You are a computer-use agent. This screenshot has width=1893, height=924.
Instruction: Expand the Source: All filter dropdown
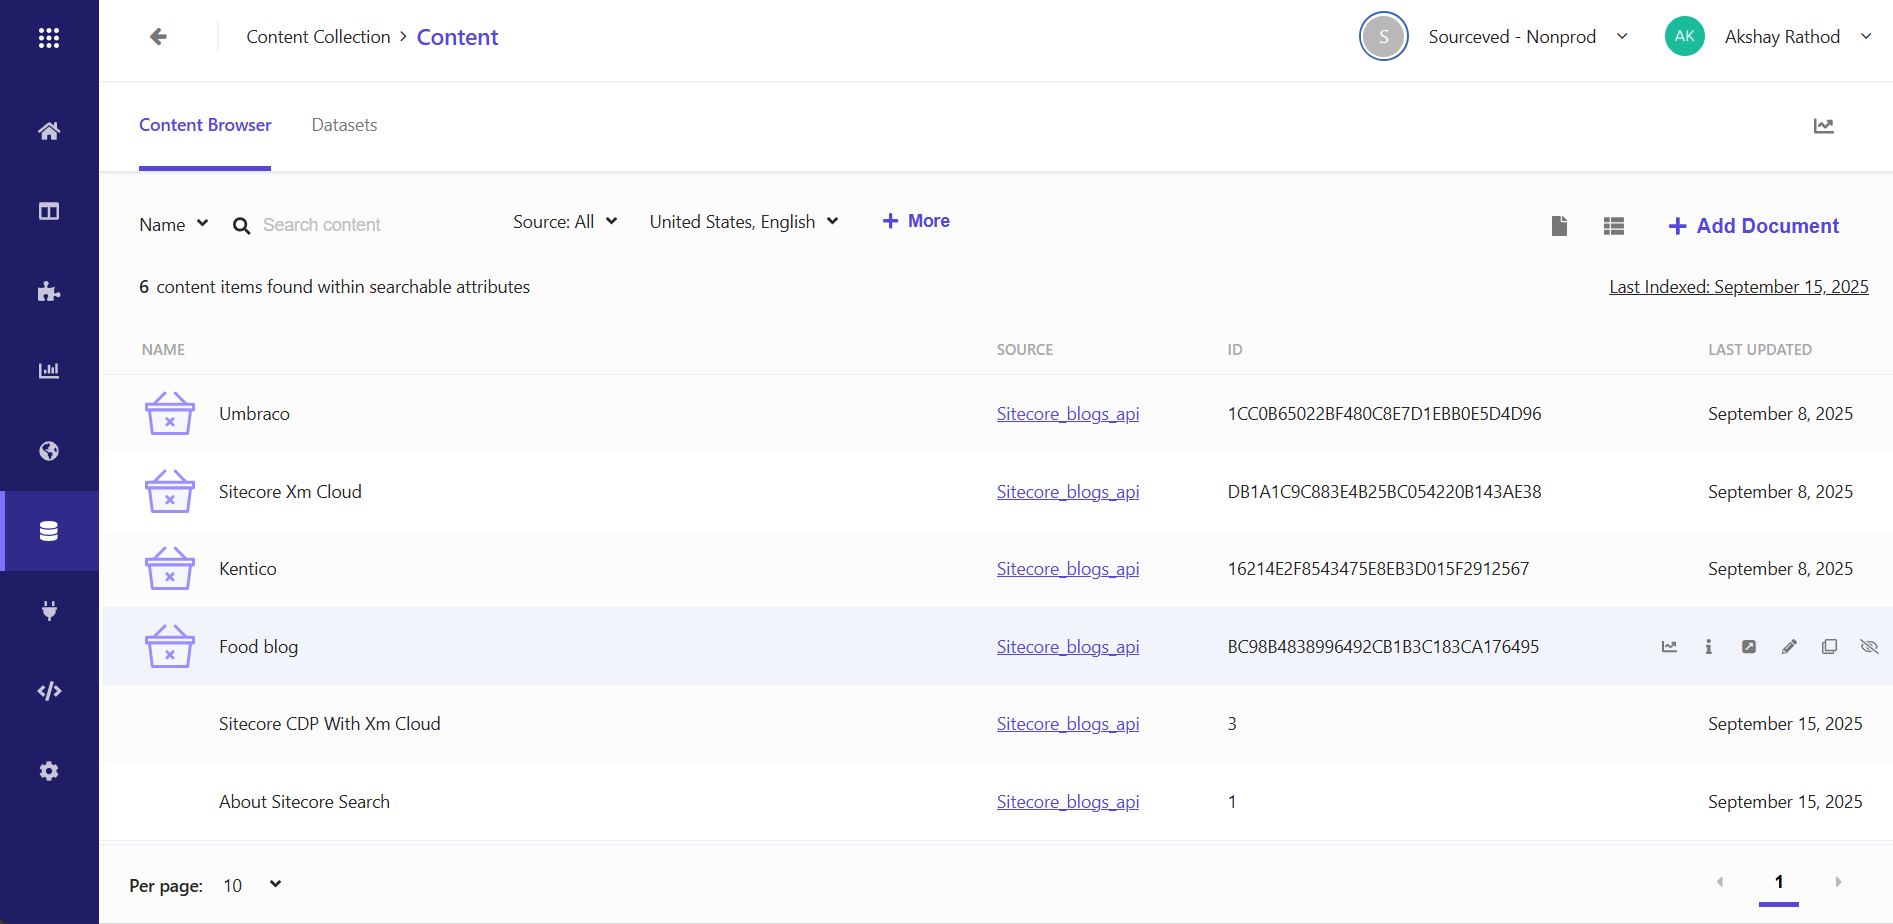point(565,222)
